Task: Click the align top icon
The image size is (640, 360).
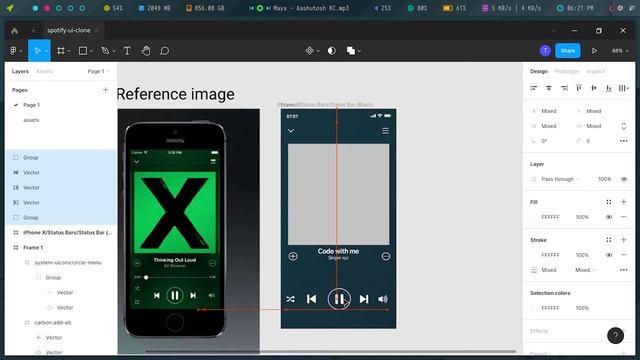Action: (579, 88)
